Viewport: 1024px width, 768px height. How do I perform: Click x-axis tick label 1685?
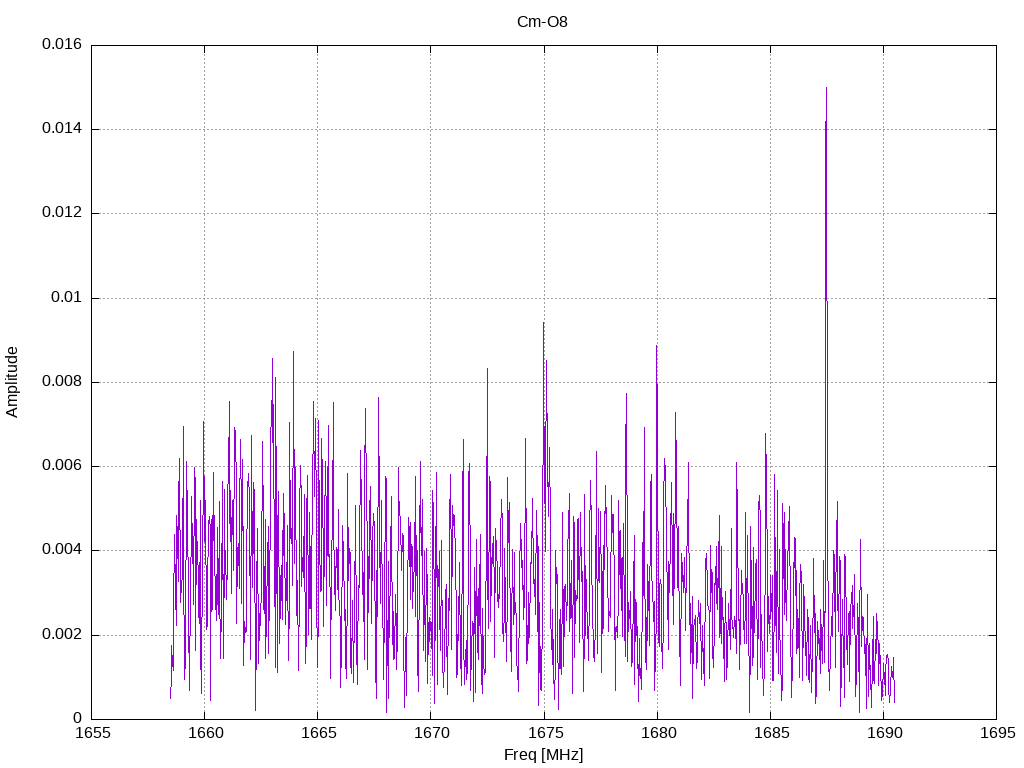[x=771, y=733]
